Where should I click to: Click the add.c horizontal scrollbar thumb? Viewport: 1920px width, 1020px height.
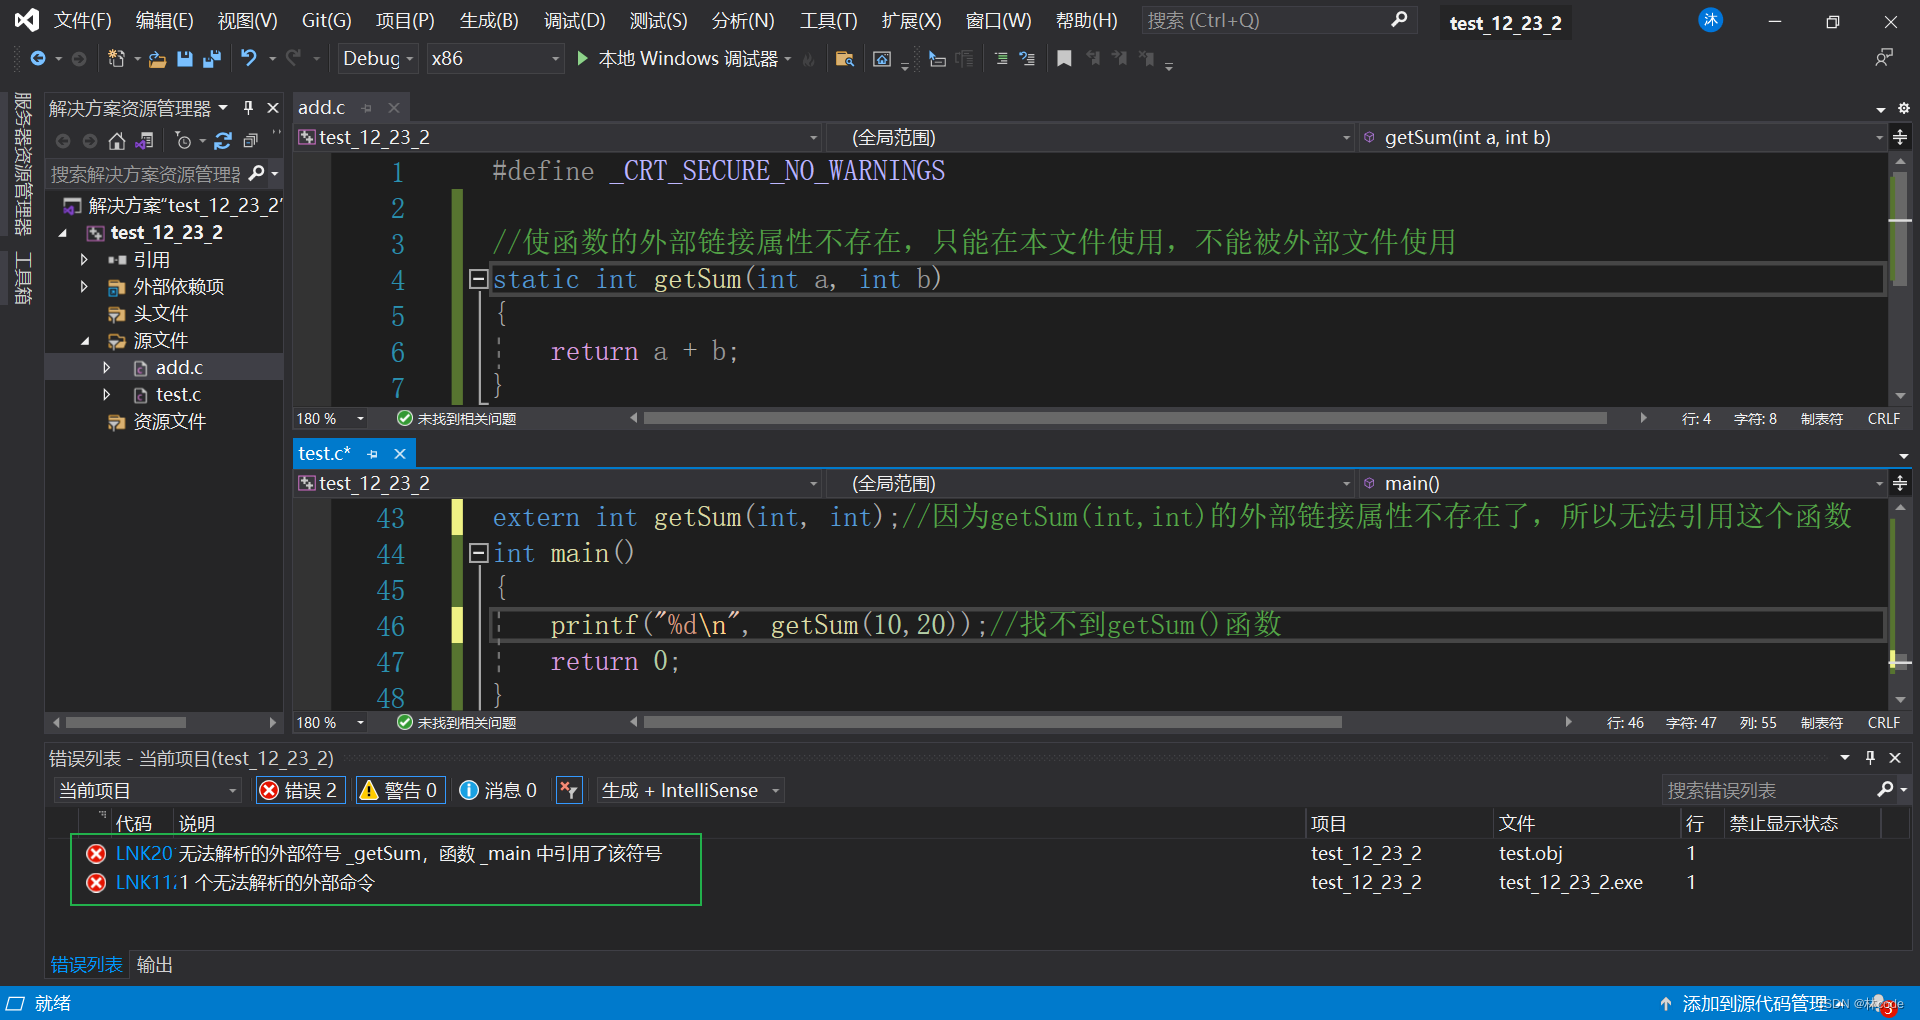pyautogui.click(x=1125, y=419)
